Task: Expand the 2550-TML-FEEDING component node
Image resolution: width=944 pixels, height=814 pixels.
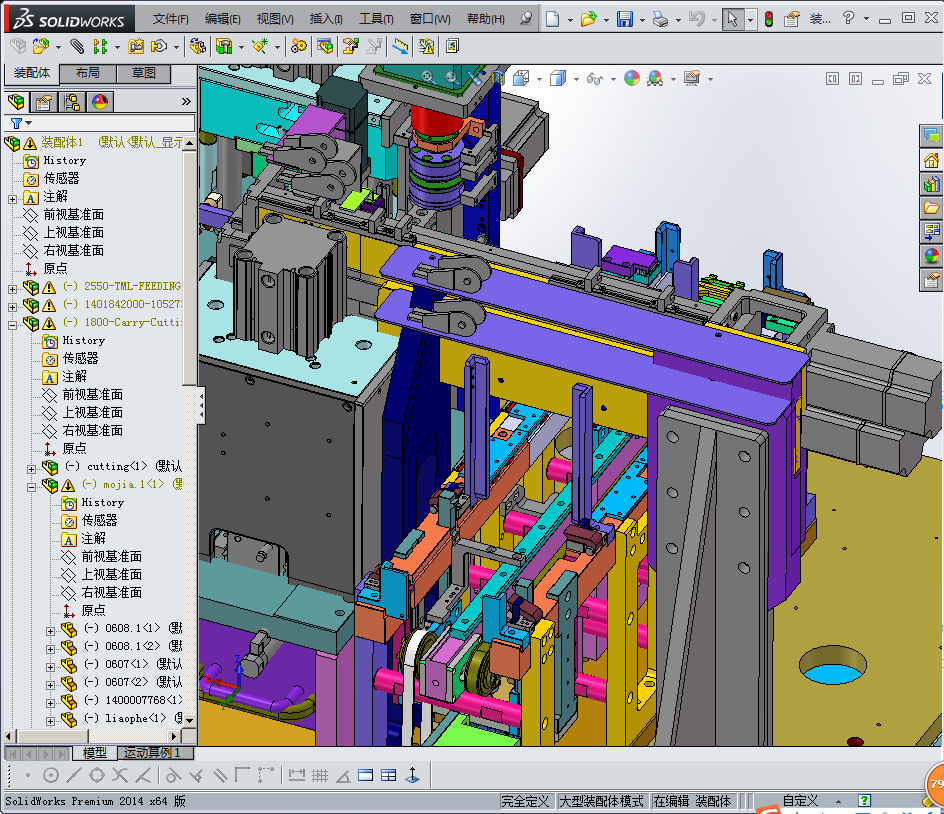Action: click(12, 287)
